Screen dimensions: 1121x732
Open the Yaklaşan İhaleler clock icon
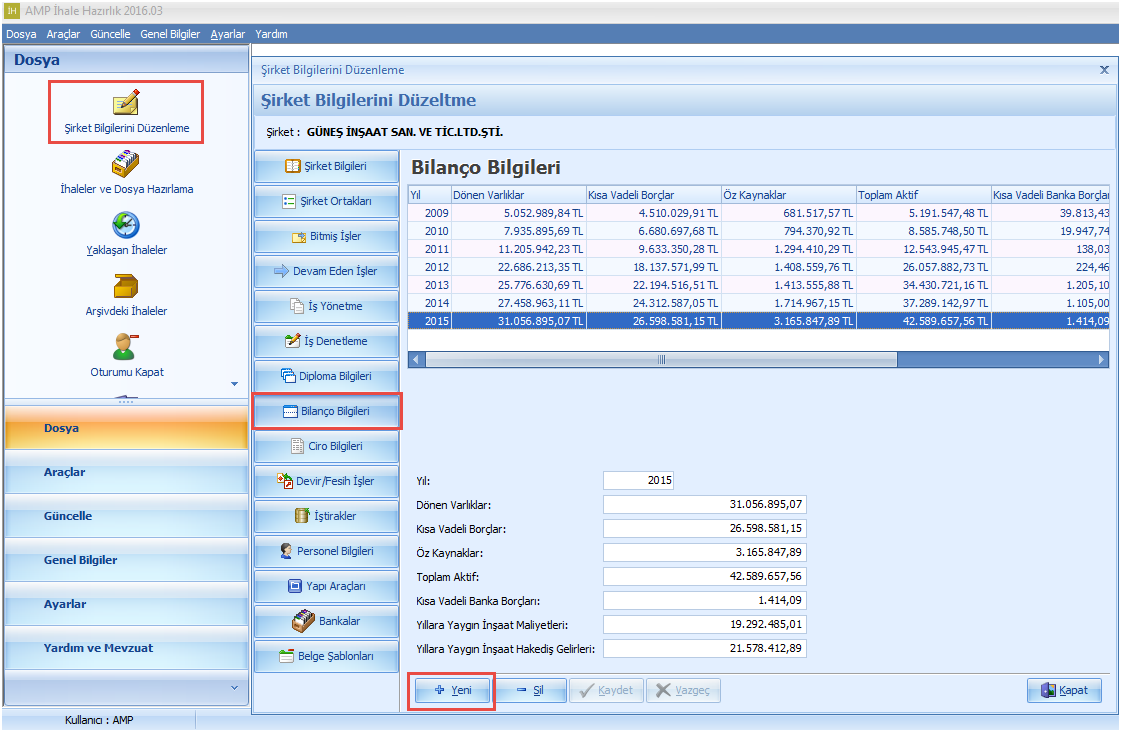[126, 225]
